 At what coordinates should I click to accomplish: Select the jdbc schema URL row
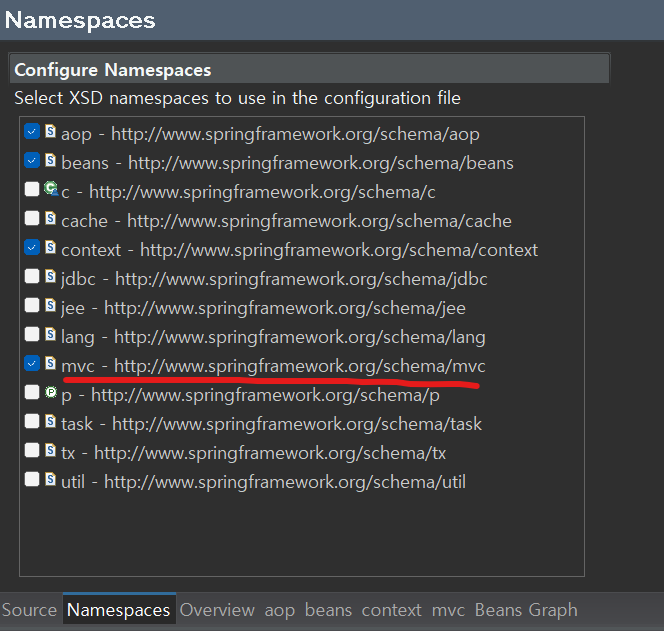pos(274,279)
